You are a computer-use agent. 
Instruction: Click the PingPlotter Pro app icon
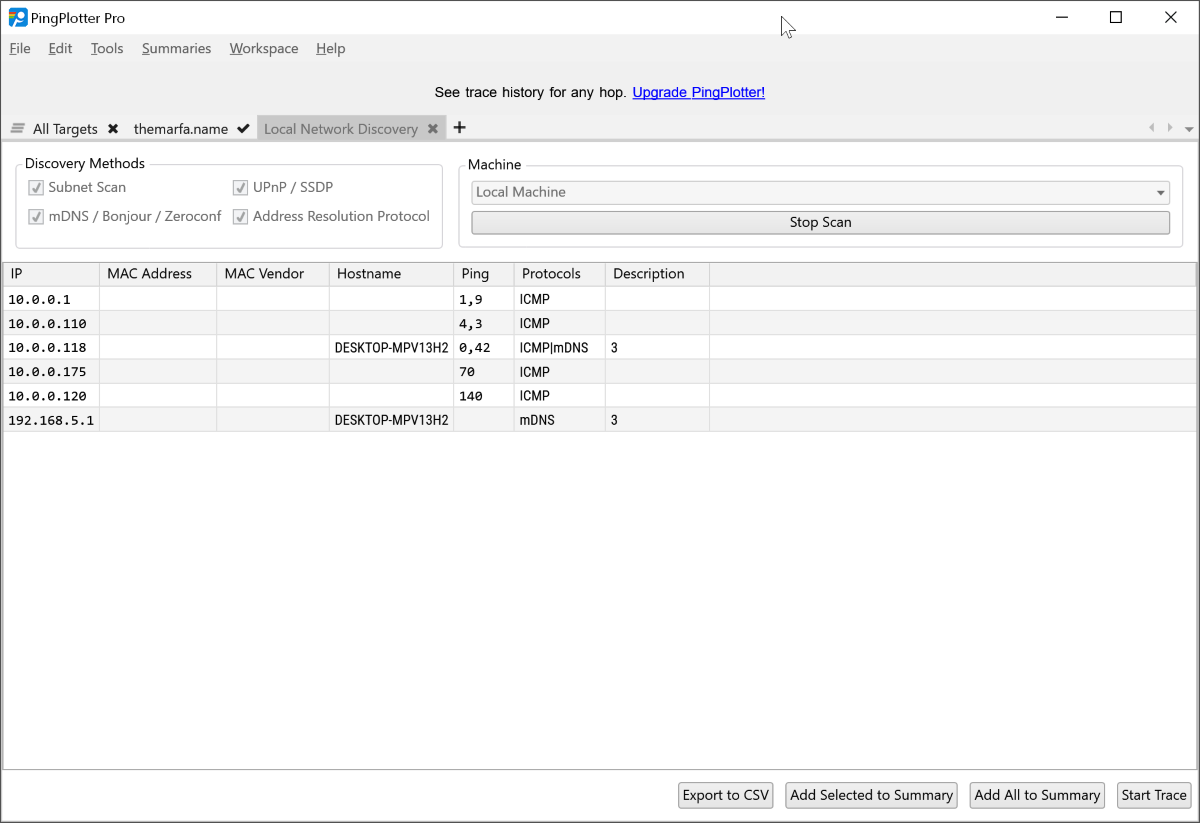tap(17, 18)
